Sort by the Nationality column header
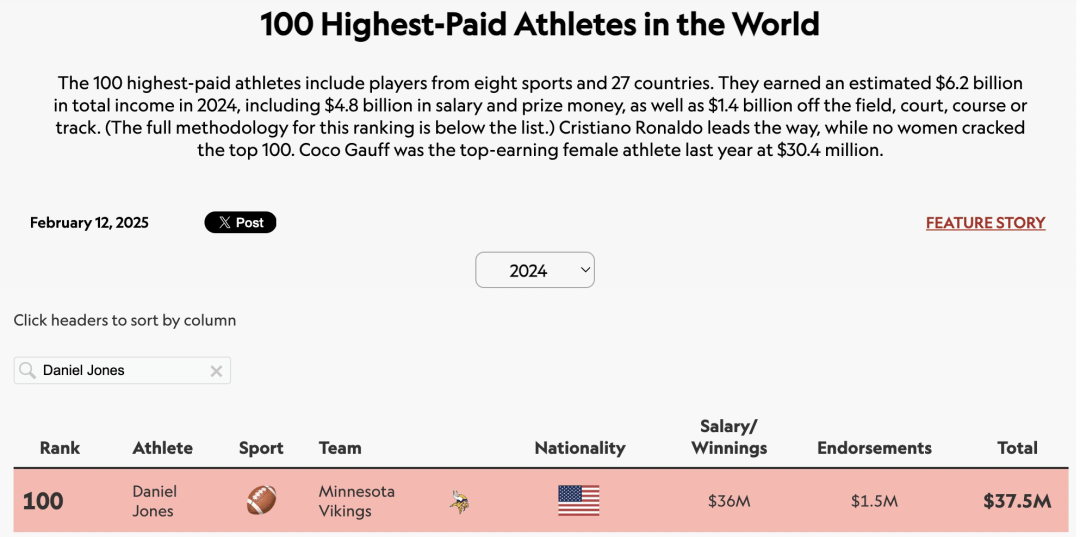Image resolution: width=1080 pixels, height=537 pixels. [x=579, y=448]
